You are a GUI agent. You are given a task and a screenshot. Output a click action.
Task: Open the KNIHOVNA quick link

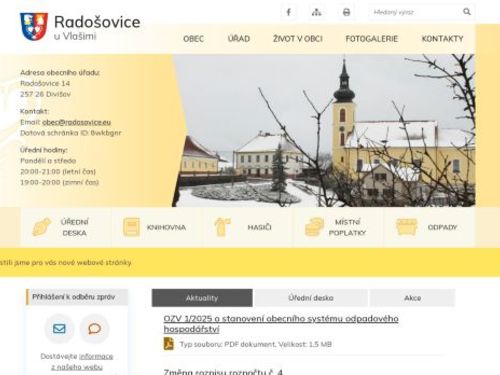click(x=157, y=227)
